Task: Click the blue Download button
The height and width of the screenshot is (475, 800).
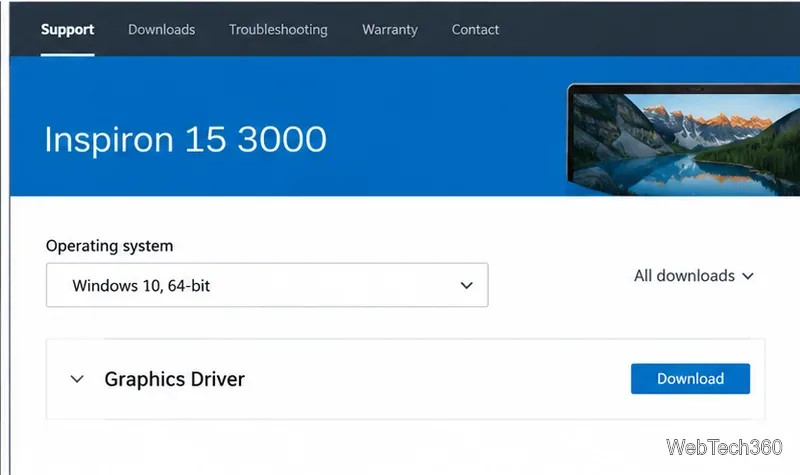Action: click(x=690, y=379)
